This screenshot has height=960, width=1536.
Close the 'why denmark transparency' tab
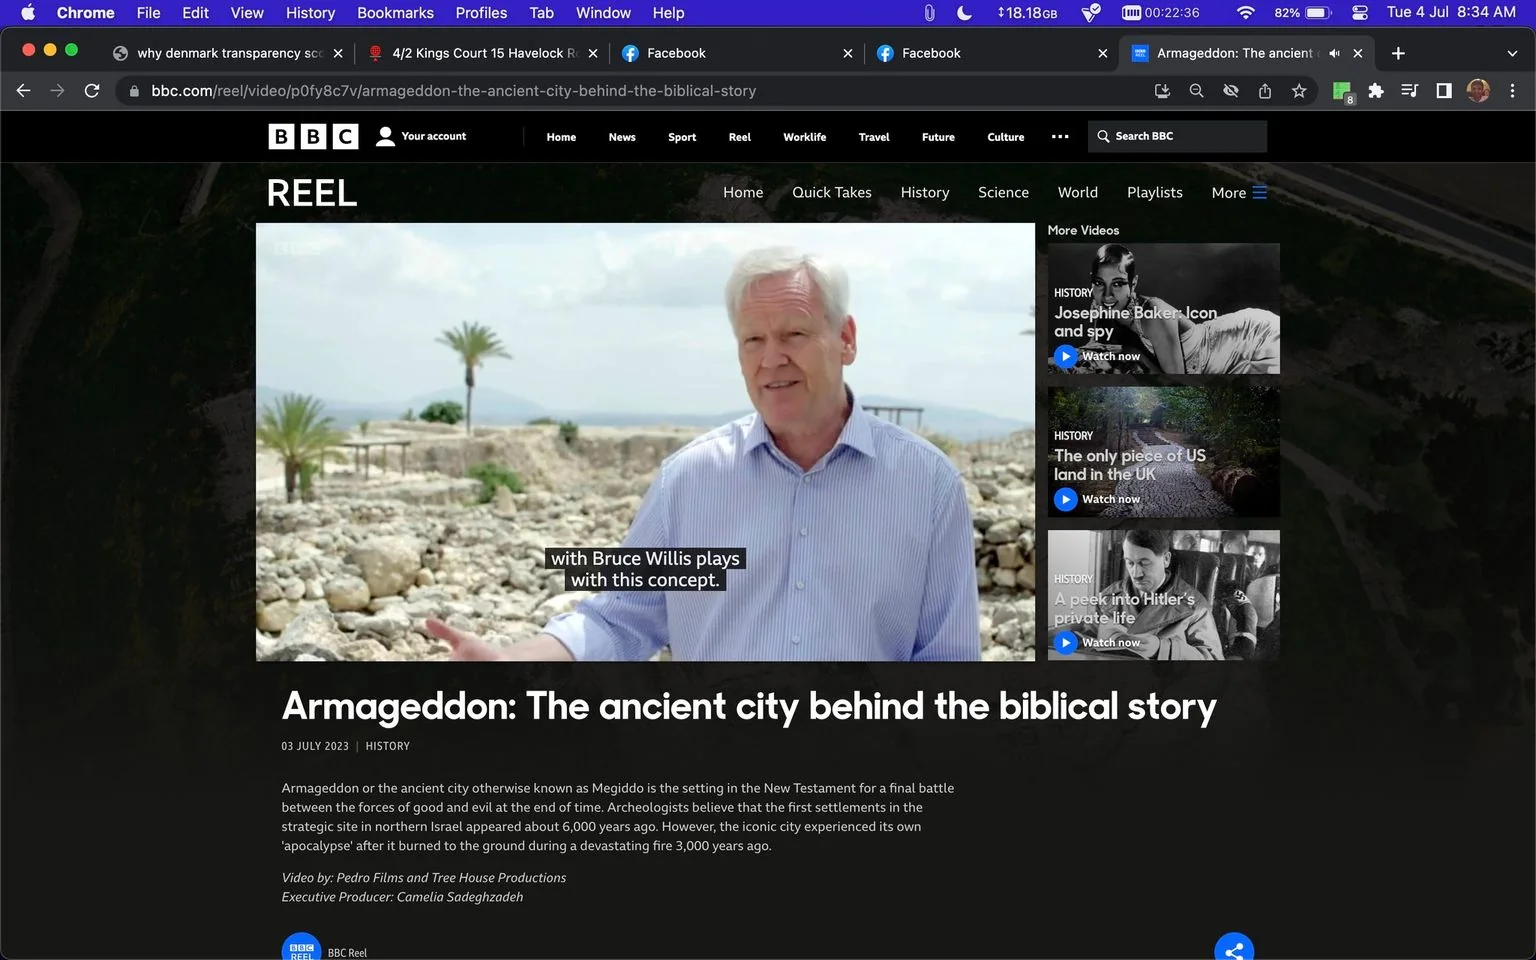(x=338, y=53)
